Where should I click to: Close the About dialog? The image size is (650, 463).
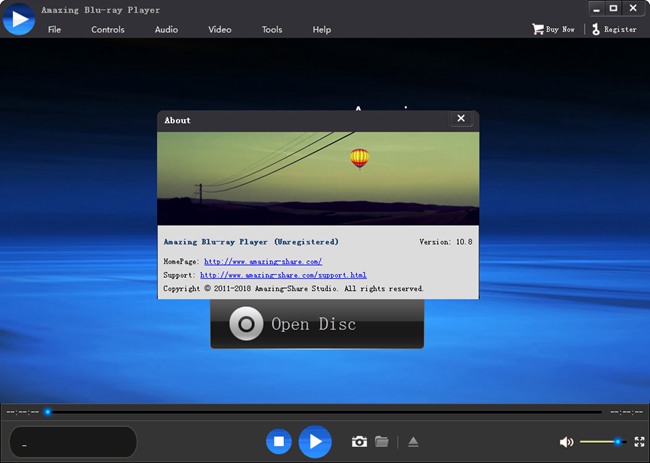[x=461, y=119]
